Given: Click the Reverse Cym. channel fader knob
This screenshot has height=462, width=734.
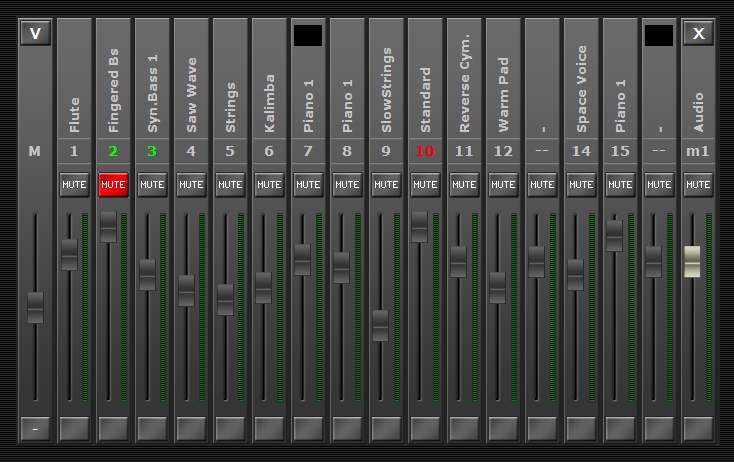Looking at the screenshot, I should click(x=458, y=262).
